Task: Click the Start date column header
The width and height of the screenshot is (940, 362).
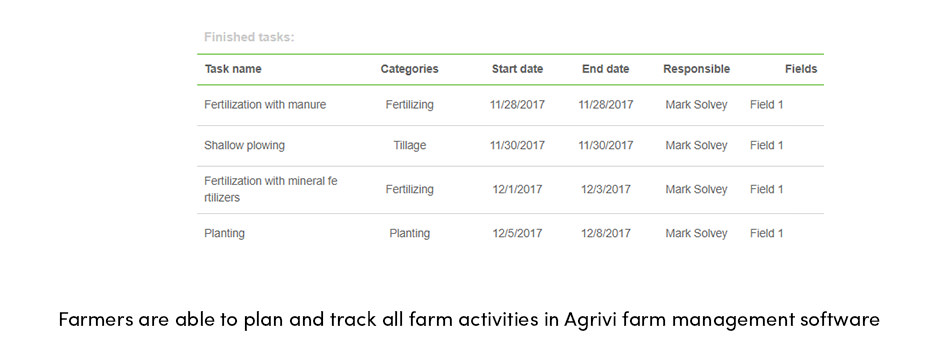Action: 517,69
